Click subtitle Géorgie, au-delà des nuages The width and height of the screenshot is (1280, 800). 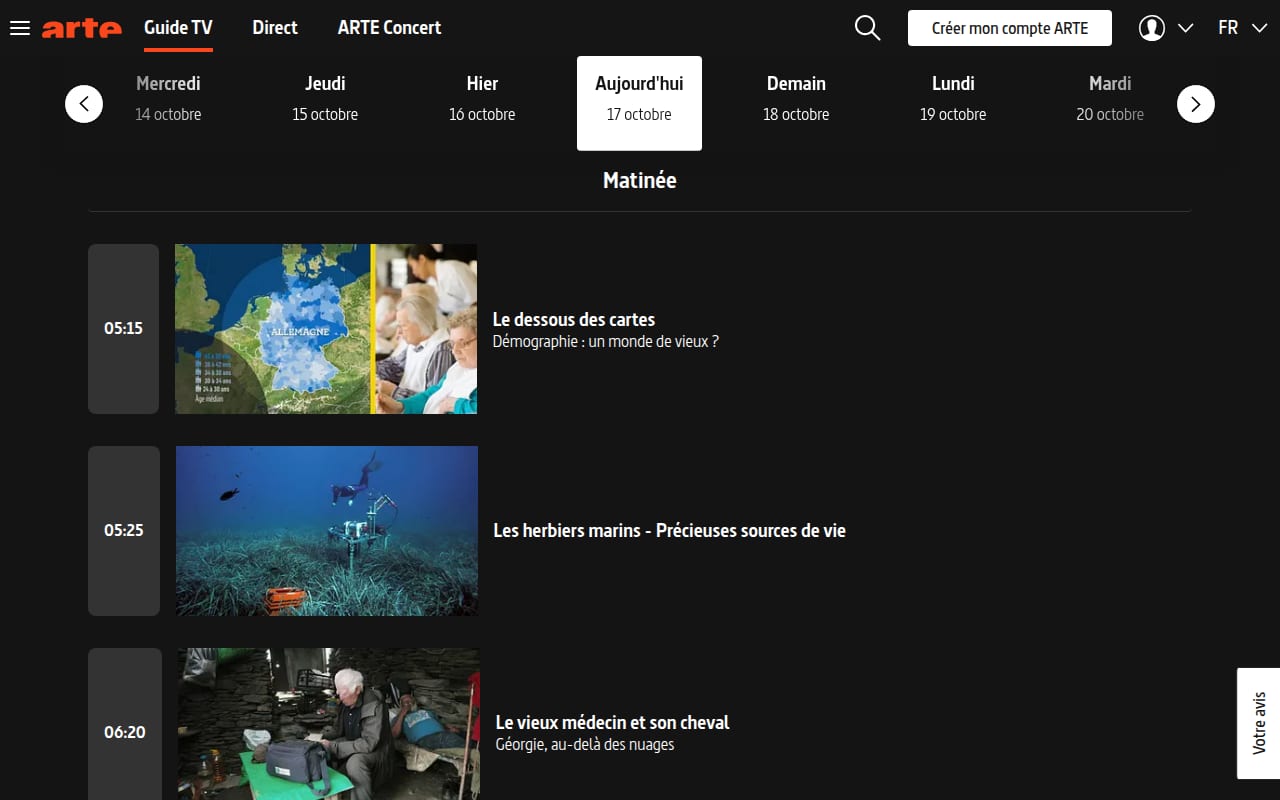pos(585,744)
